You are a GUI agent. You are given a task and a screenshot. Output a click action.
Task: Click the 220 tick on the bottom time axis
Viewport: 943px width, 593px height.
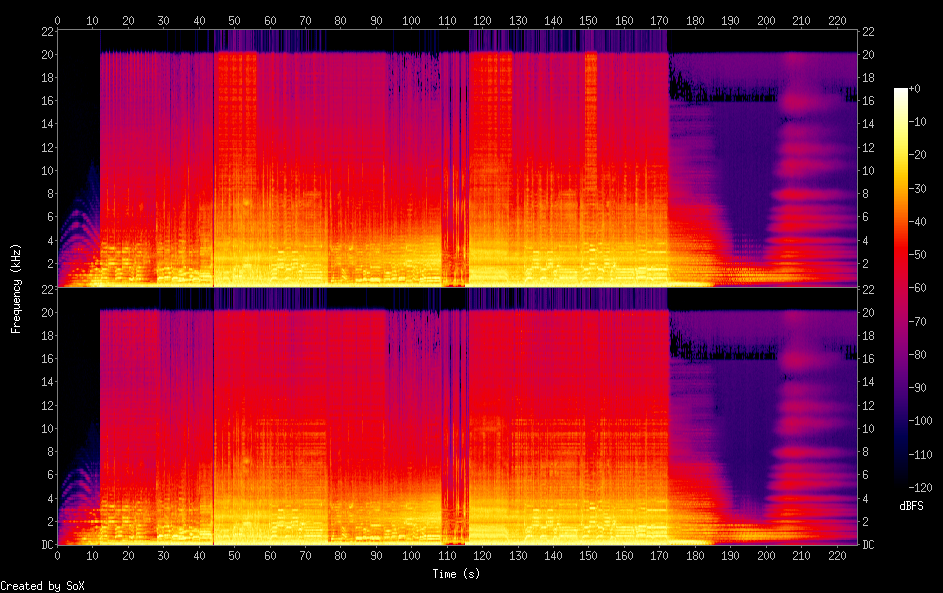click(x=836, y=555)
